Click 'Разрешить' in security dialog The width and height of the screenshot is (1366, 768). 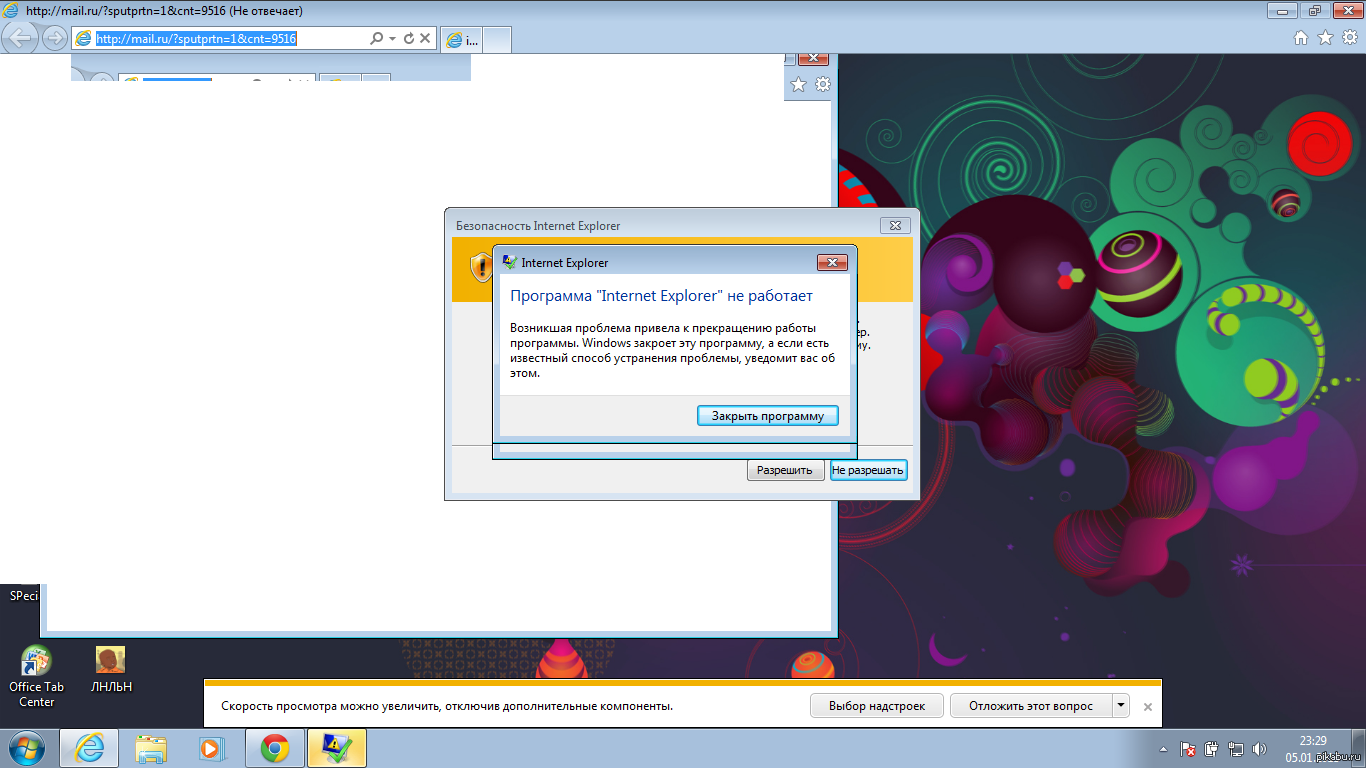(785, 470)
